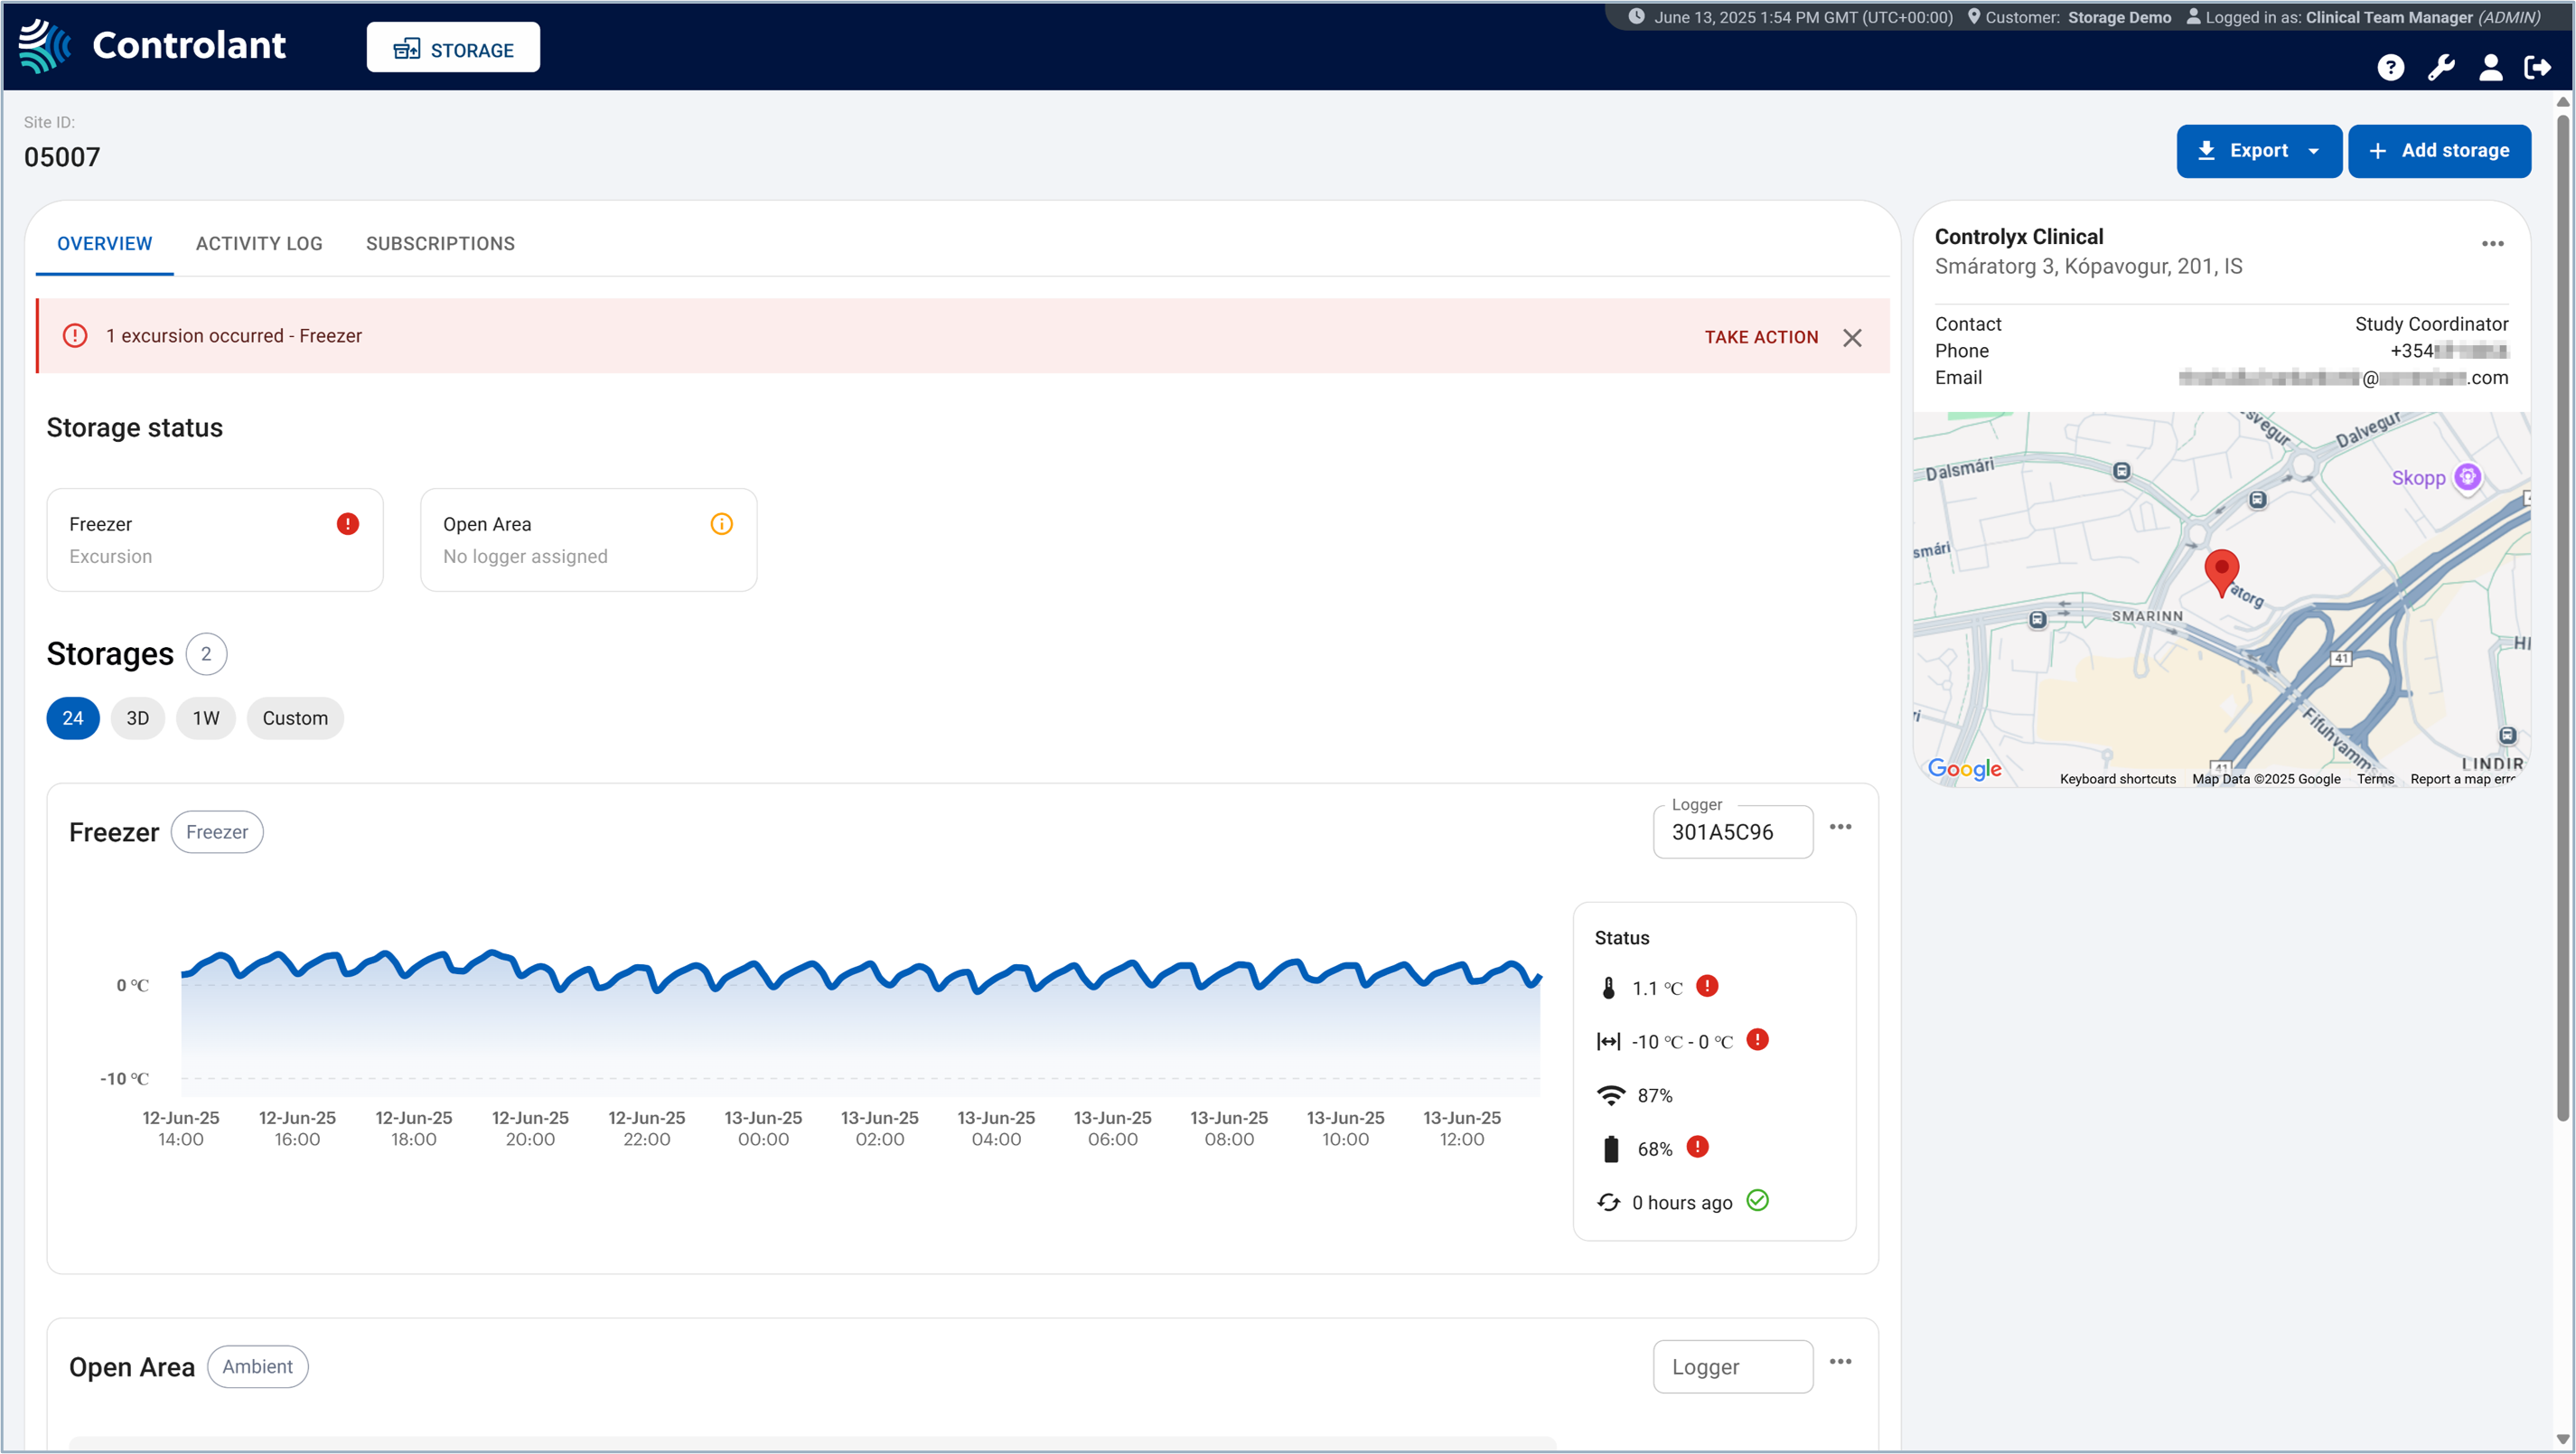The width and height of the screenshot is (2576, 1454).
Task: Dismiss the excursion alert banner
Action: [x=1852, y=338]
